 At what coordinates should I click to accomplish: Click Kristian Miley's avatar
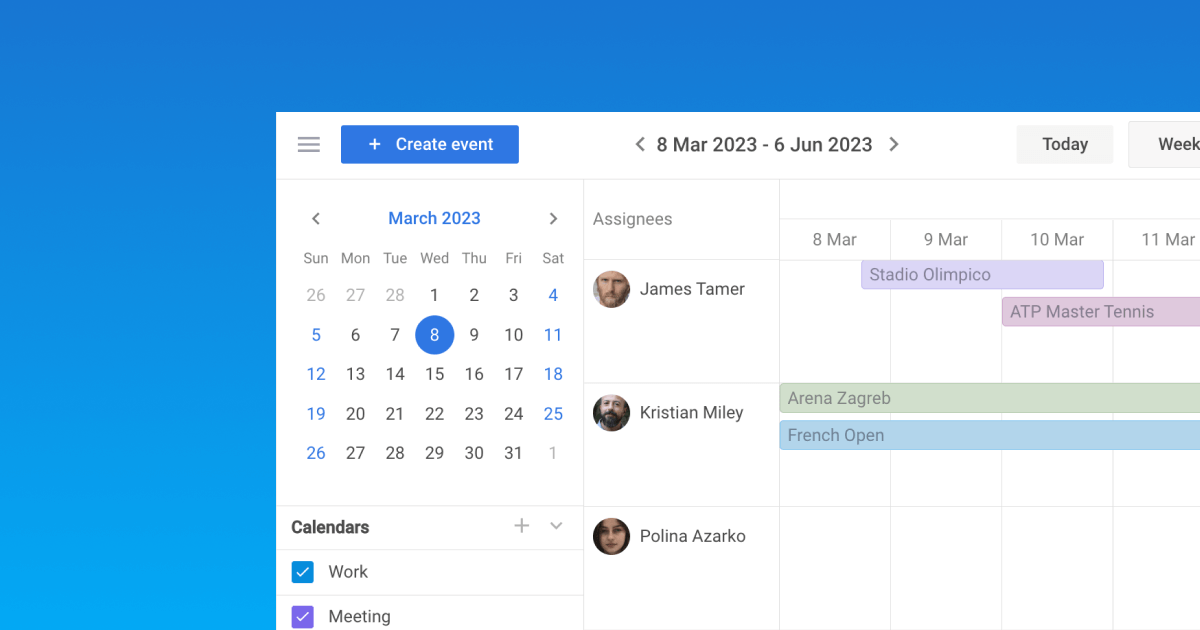[611, 413]
